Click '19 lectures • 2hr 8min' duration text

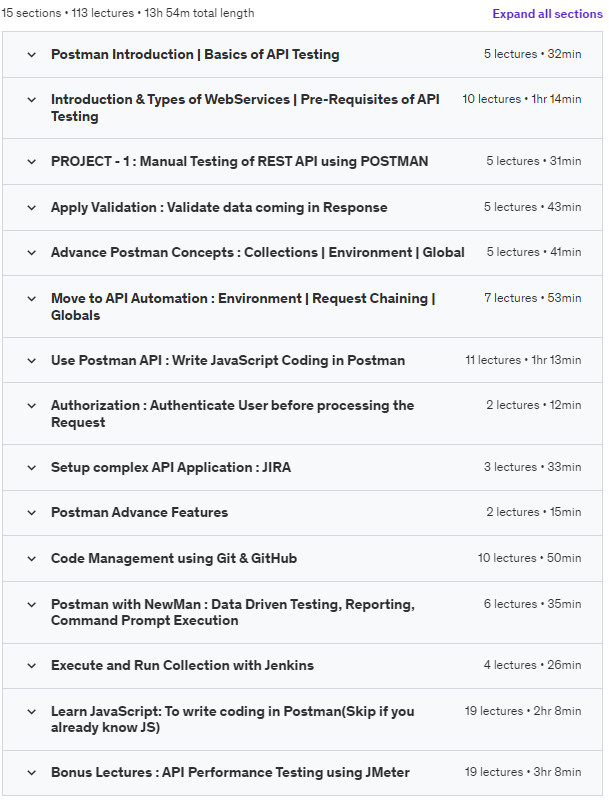click(x=523, y=711)
